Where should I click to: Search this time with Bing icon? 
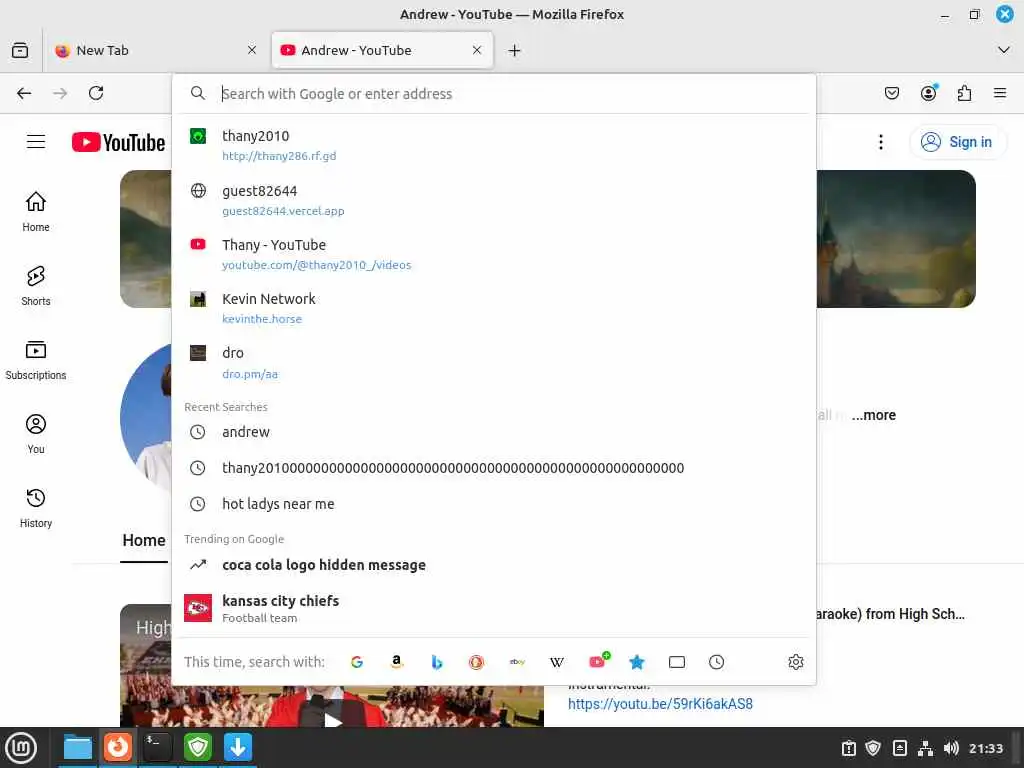point(437,662)
